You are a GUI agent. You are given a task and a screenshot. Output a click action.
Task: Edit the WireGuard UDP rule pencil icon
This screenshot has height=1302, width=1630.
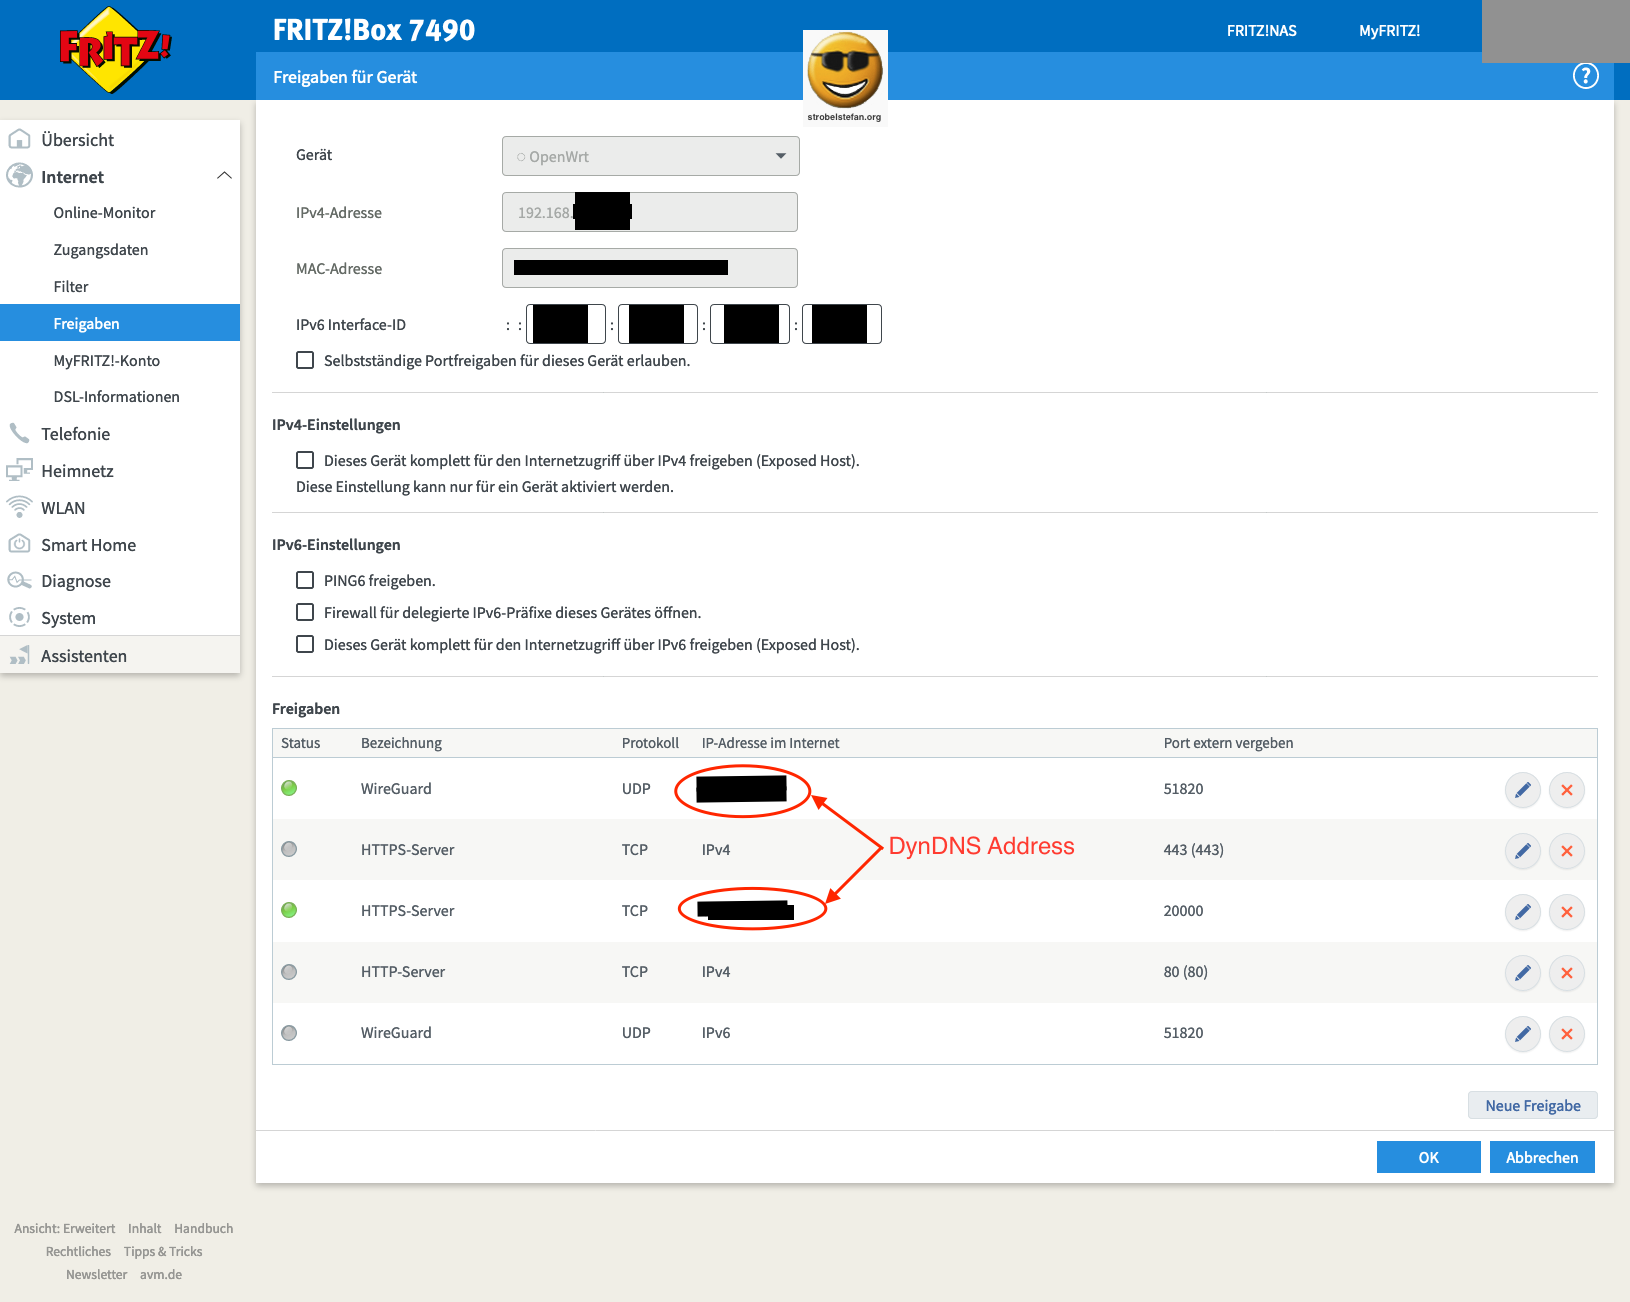pyautogui.click(x=1522, y=789)
